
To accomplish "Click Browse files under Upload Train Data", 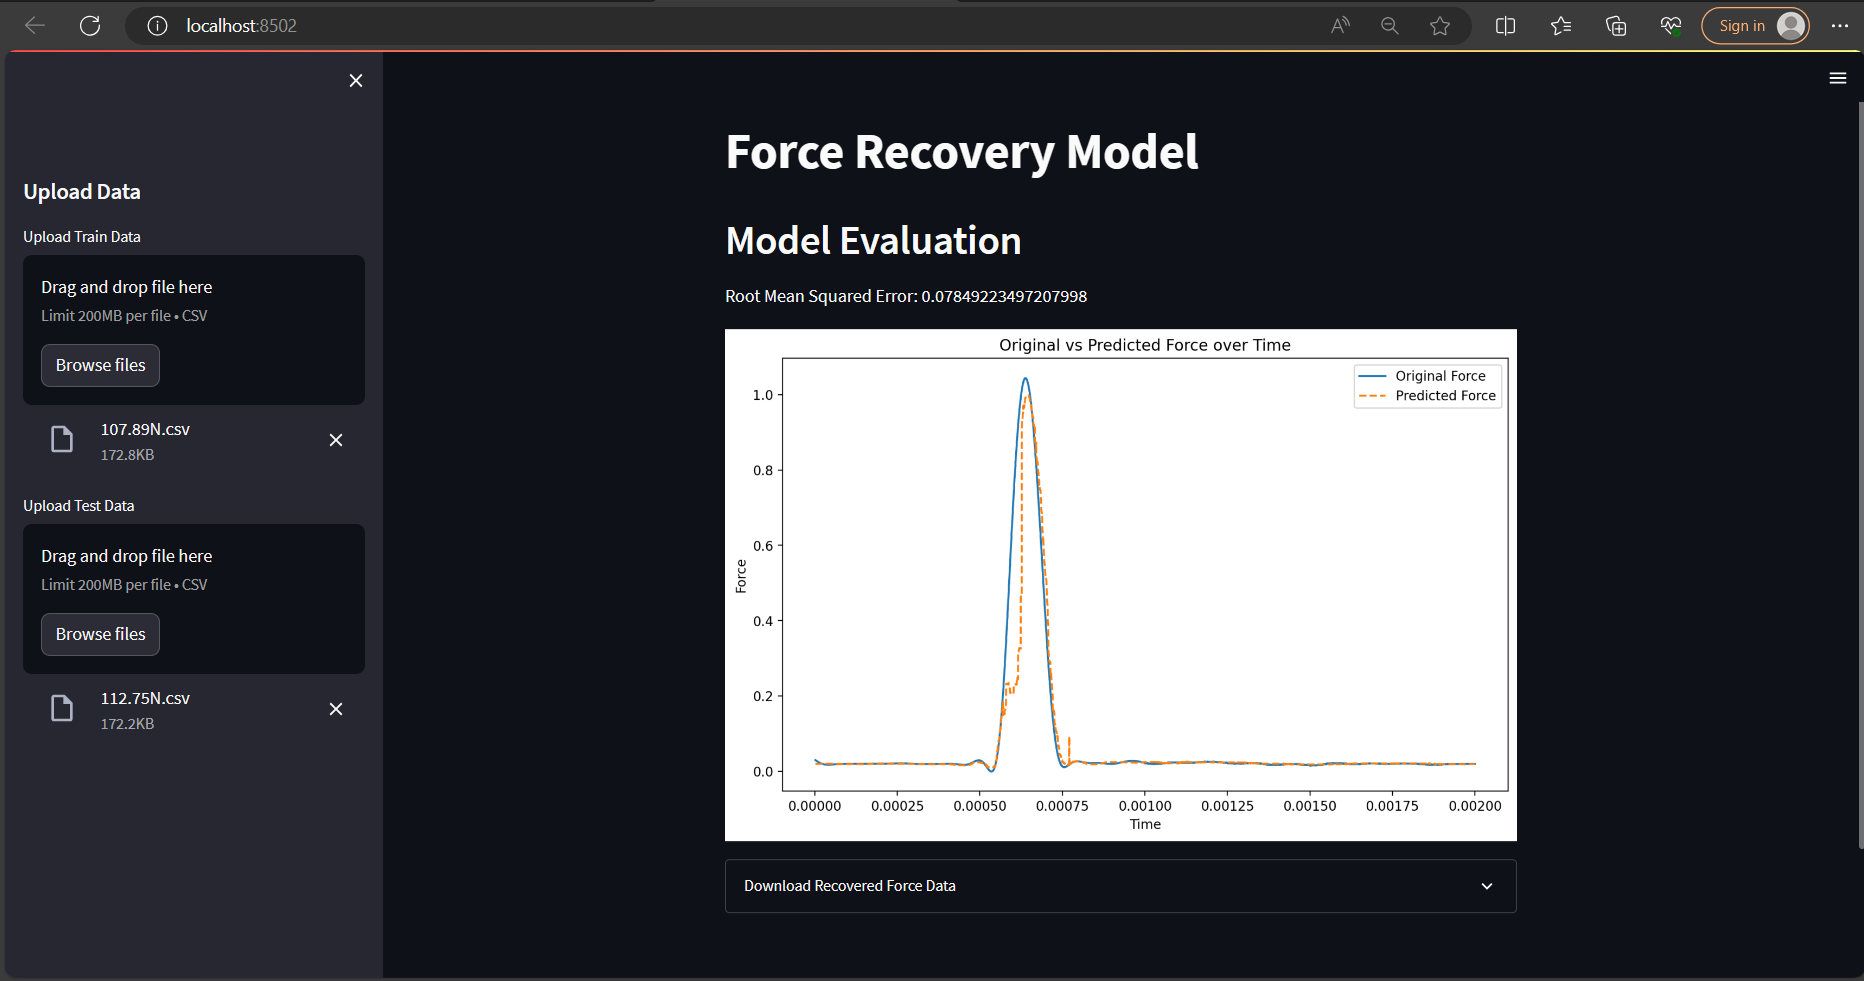I will coord(100,365).
